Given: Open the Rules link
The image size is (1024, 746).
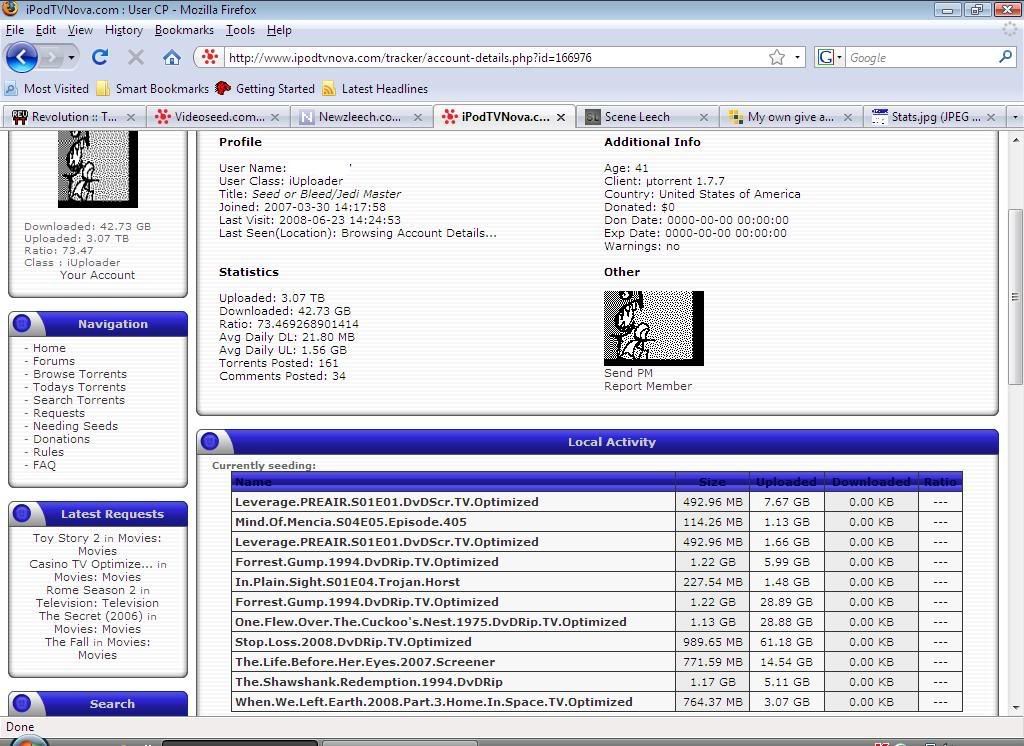Looking at the screenshot, I should pyautogui.click(x=48, y=452).
